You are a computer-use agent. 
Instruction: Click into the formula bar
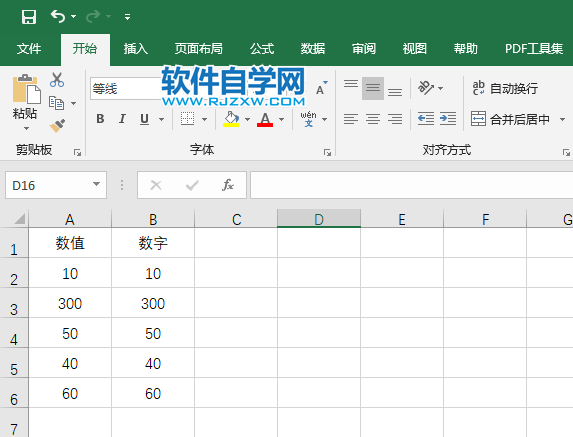tap(411, 185)
